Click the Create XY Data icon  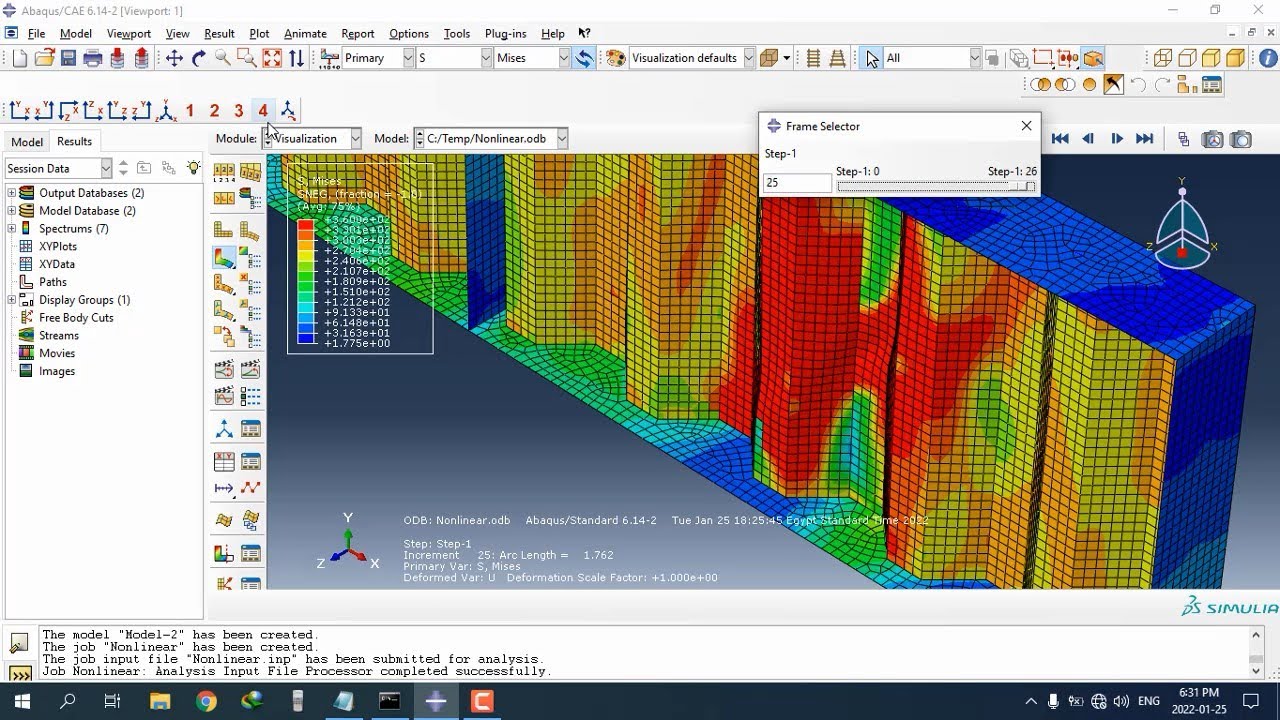[224, 461]
